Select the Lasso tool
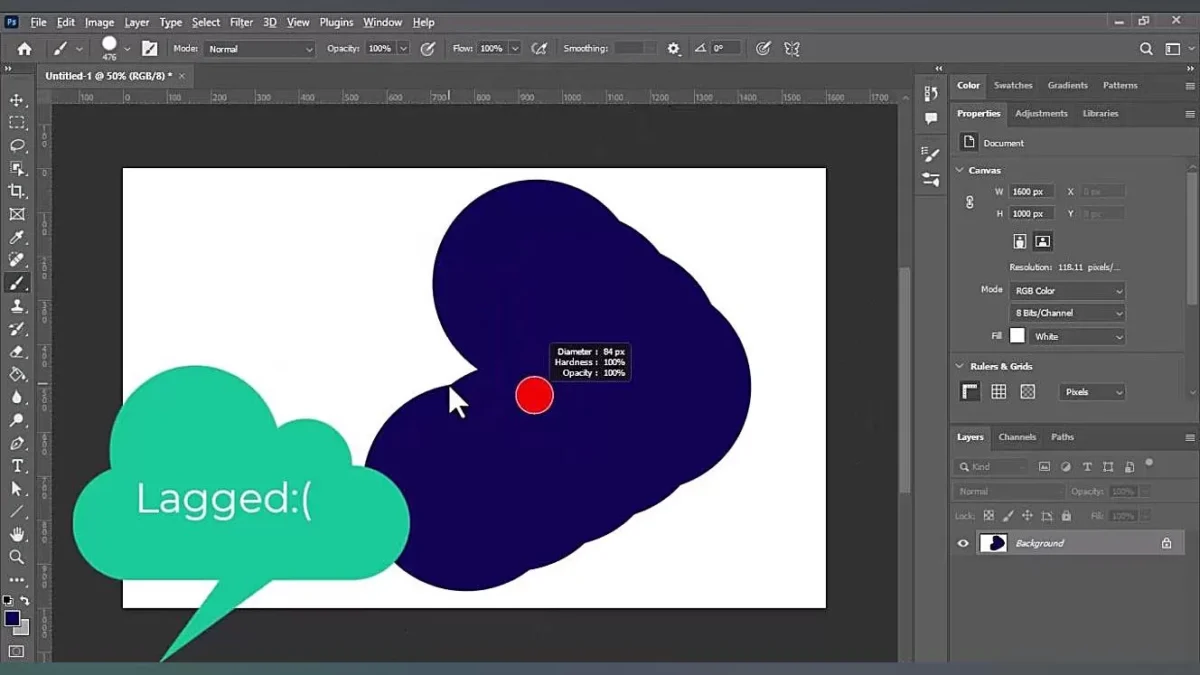The height and width of the screenshot is (675, 1200). click(17, 146)
